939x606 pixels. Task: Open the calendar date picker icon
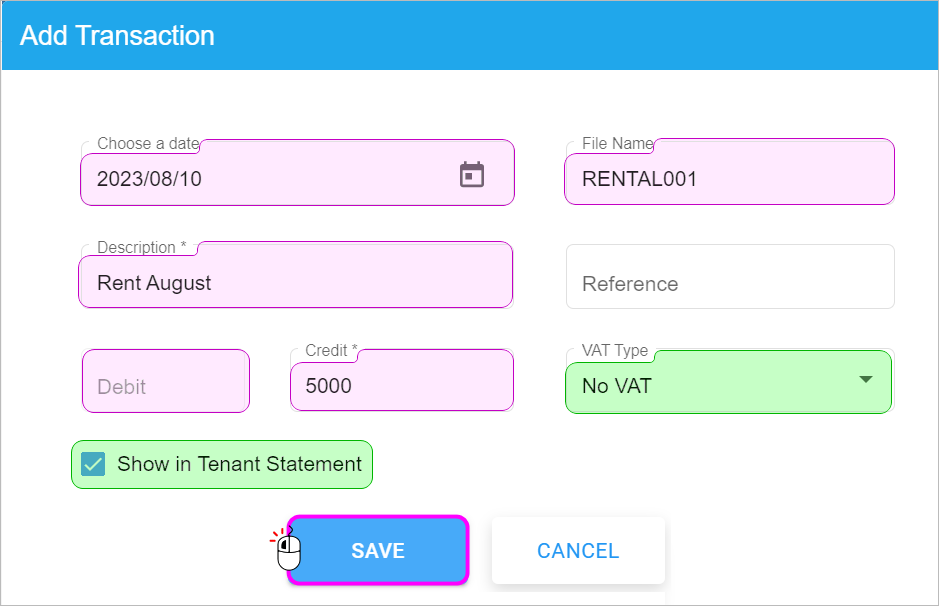coord(472,175)
